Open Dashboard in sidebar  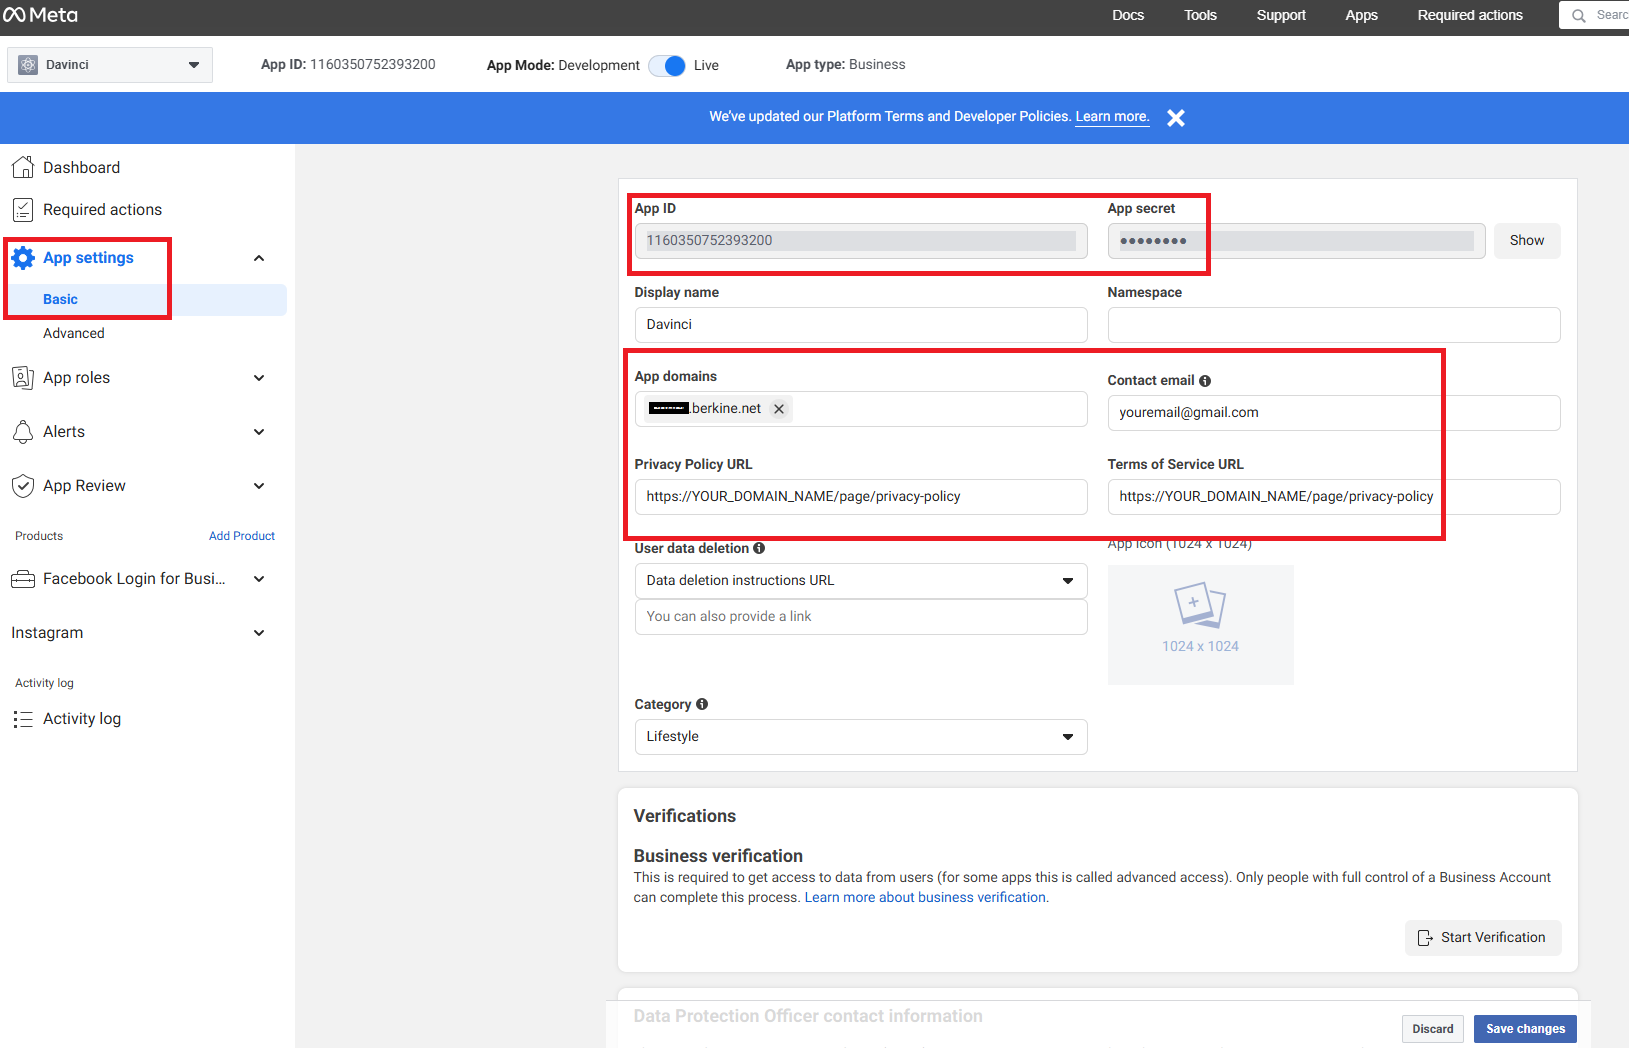[x=81, y=168]
